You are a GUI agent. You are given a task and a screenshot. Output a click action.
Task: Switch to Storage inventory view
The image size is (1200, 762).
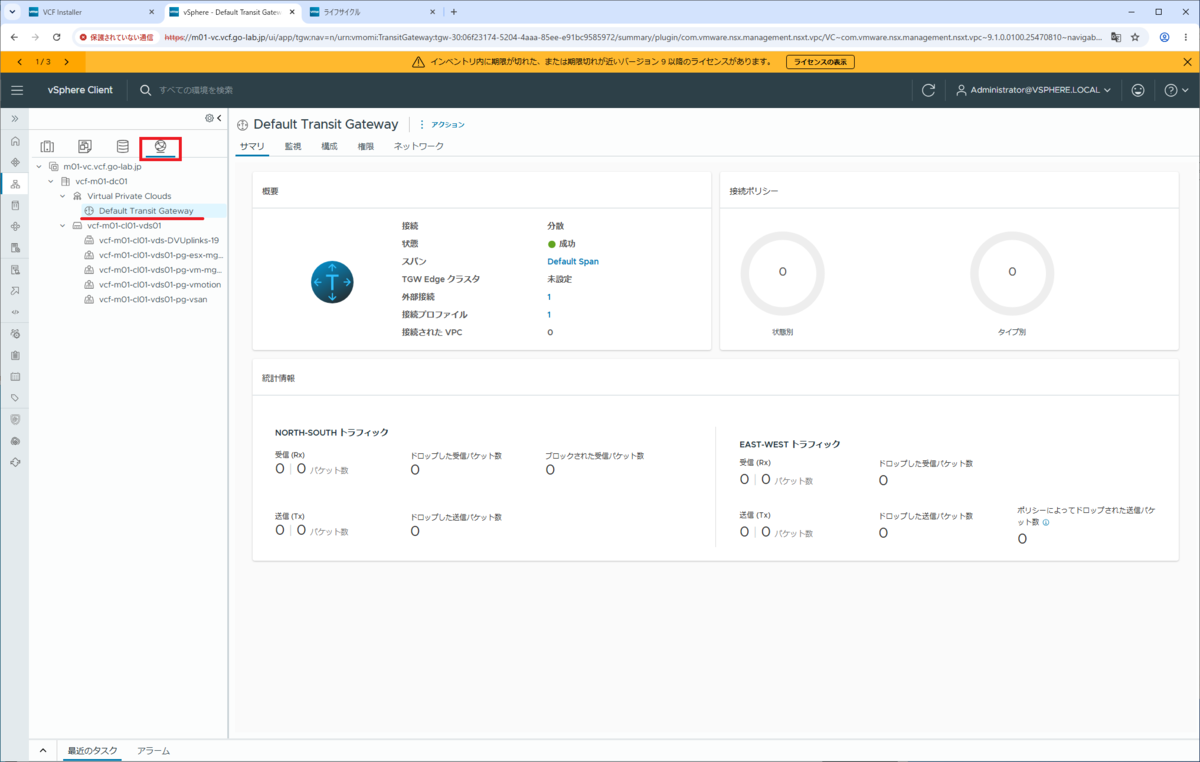[123, 147]
